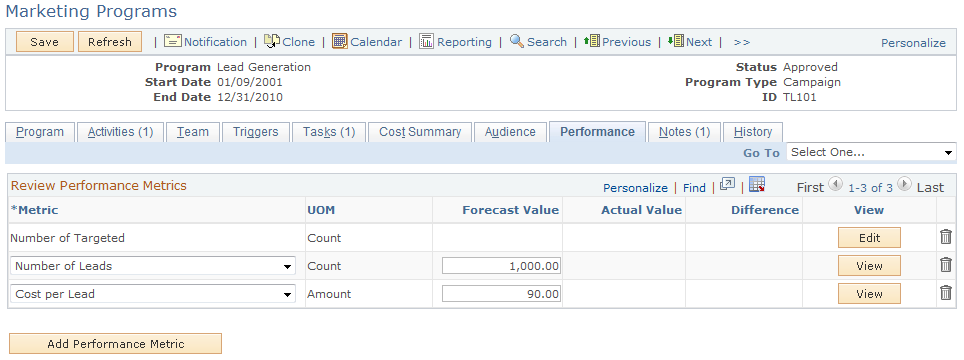Click Last in grid navigation
This screenshot has width=964, height=360.
pyautogui.click(x=930, y=187)
